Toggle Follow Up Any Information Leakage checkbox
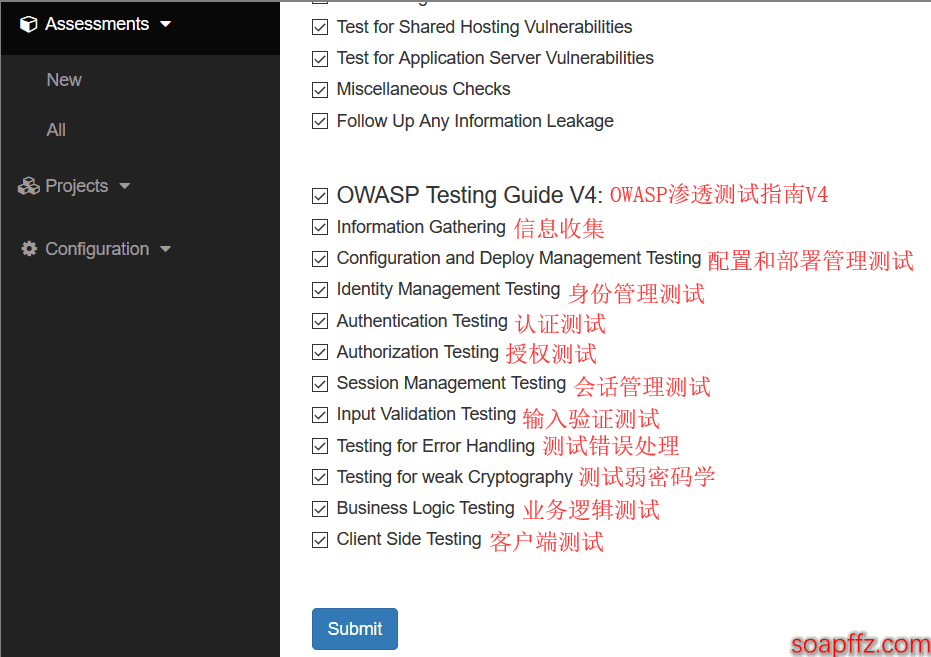Image resolution: width=931 pixels, height=657 pixels. 320,121
